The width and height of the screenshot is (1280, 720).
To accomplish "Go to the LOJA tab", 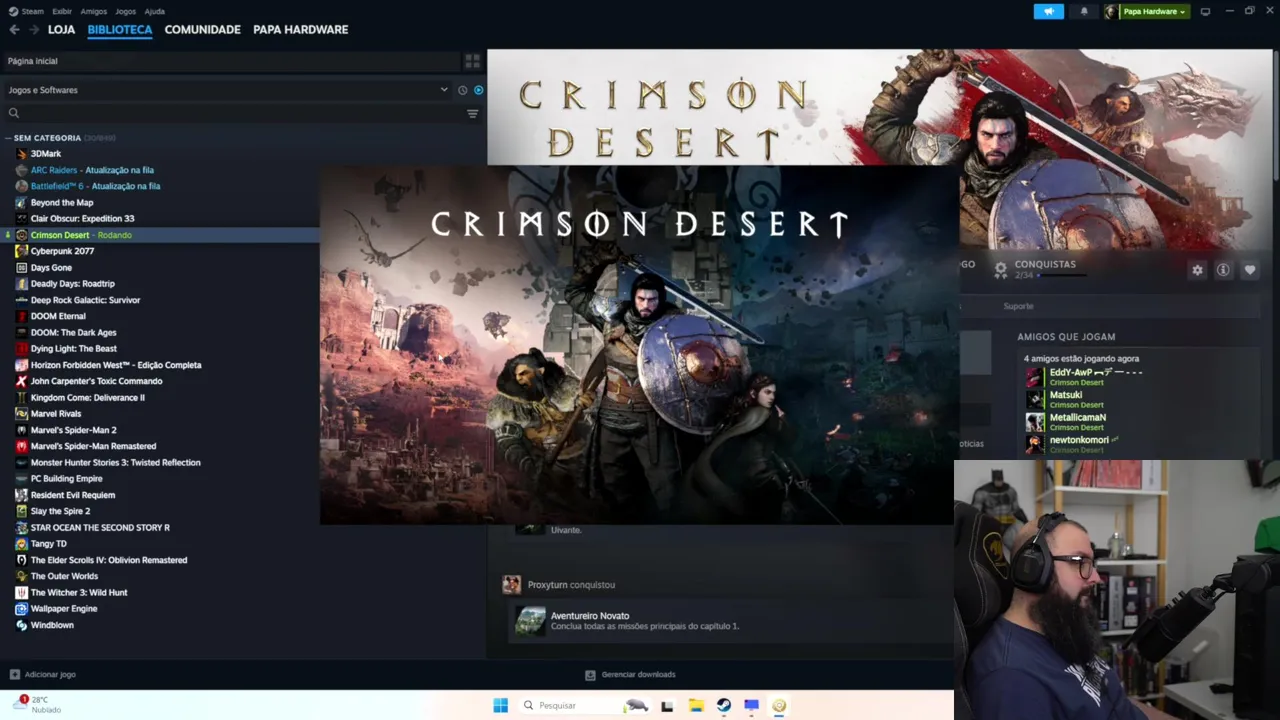I will (62, 30).
